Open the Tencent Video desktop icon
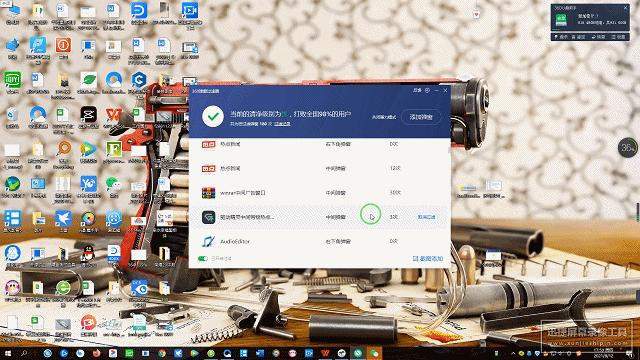The width and height of the screenshot is (640, 360). (x=88, y=149)
